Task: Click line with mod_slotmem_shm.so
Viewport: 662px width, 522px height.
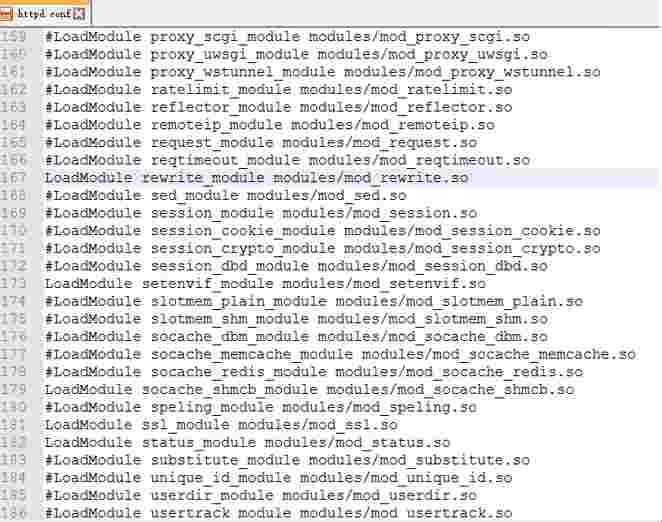Action: click(296, 319)
